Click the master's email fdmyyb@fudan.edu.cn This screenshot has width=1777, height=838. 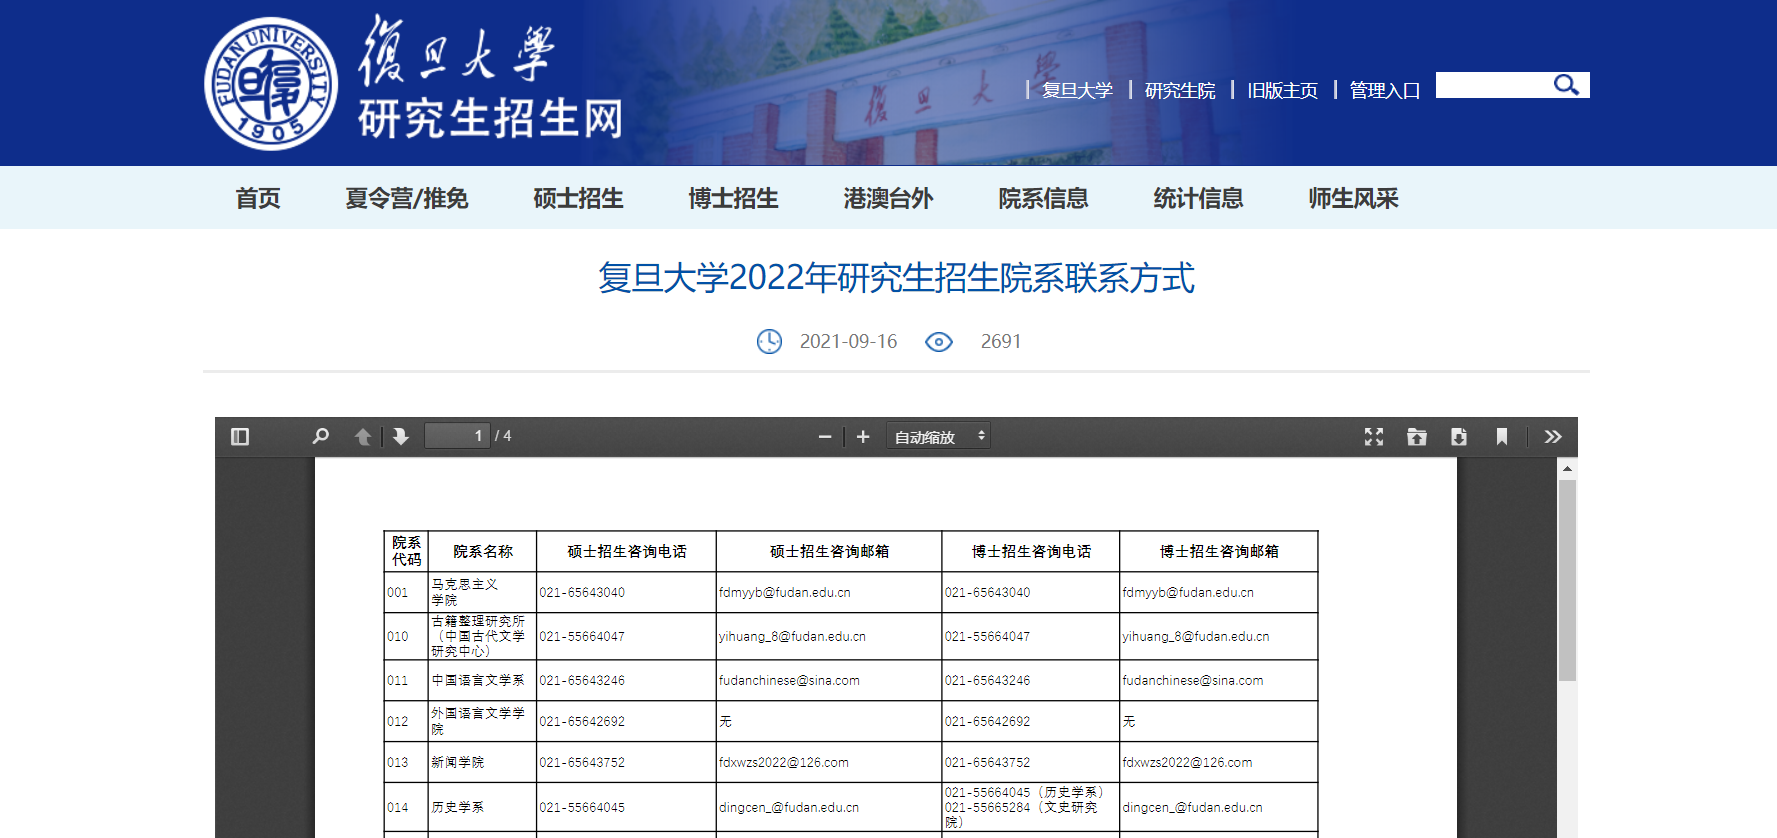pos(785,592)
